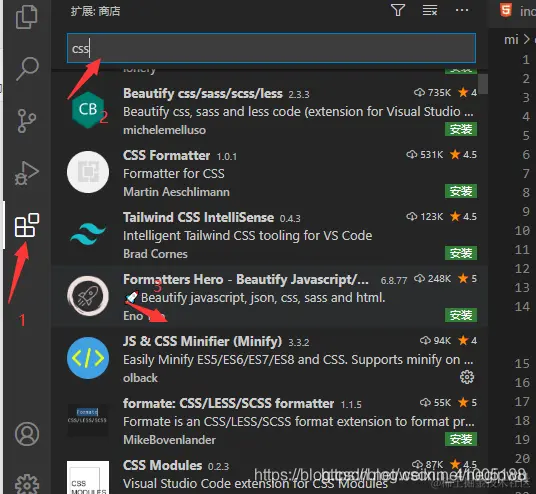The image size is (536, 494).
Task: Install the CSS Formatter extension
Action: (461, 191)
